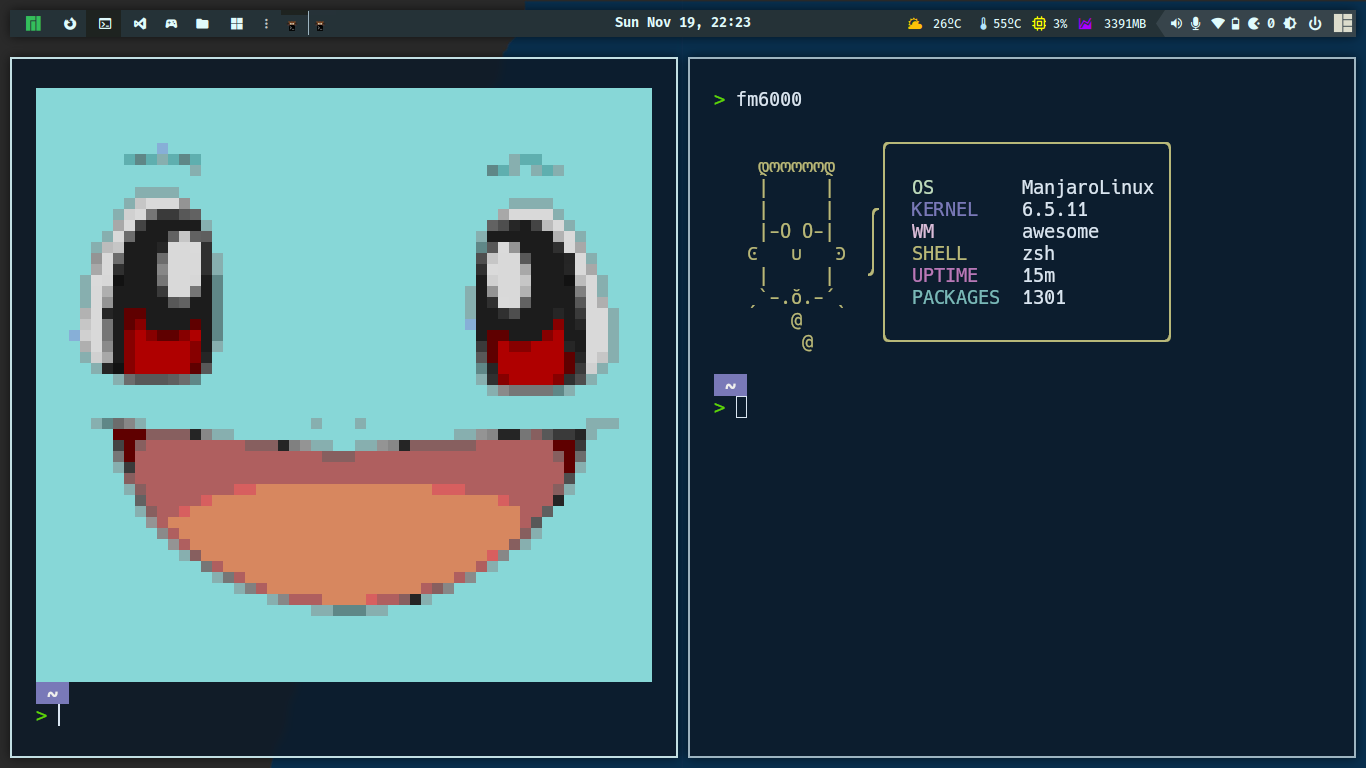Focus the terminal task left of separator

[x=291, y=24]
